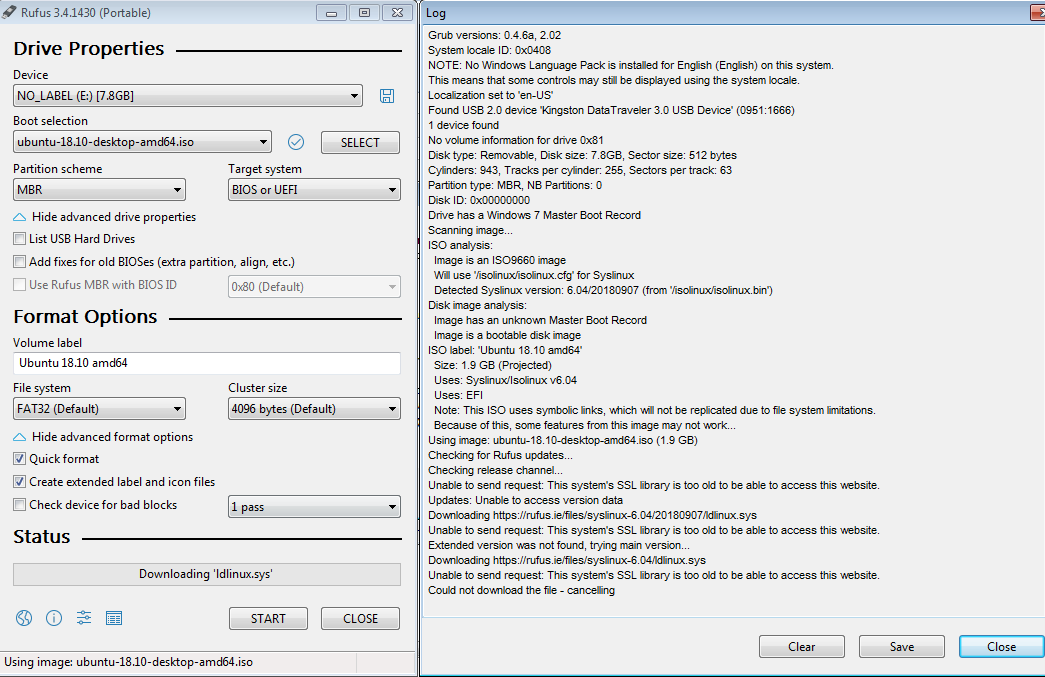Image resolution: width=1045 pixels, height=677 pixels.
Task: Collapse Hide advanced drive properties
Action: coord(105,217)
